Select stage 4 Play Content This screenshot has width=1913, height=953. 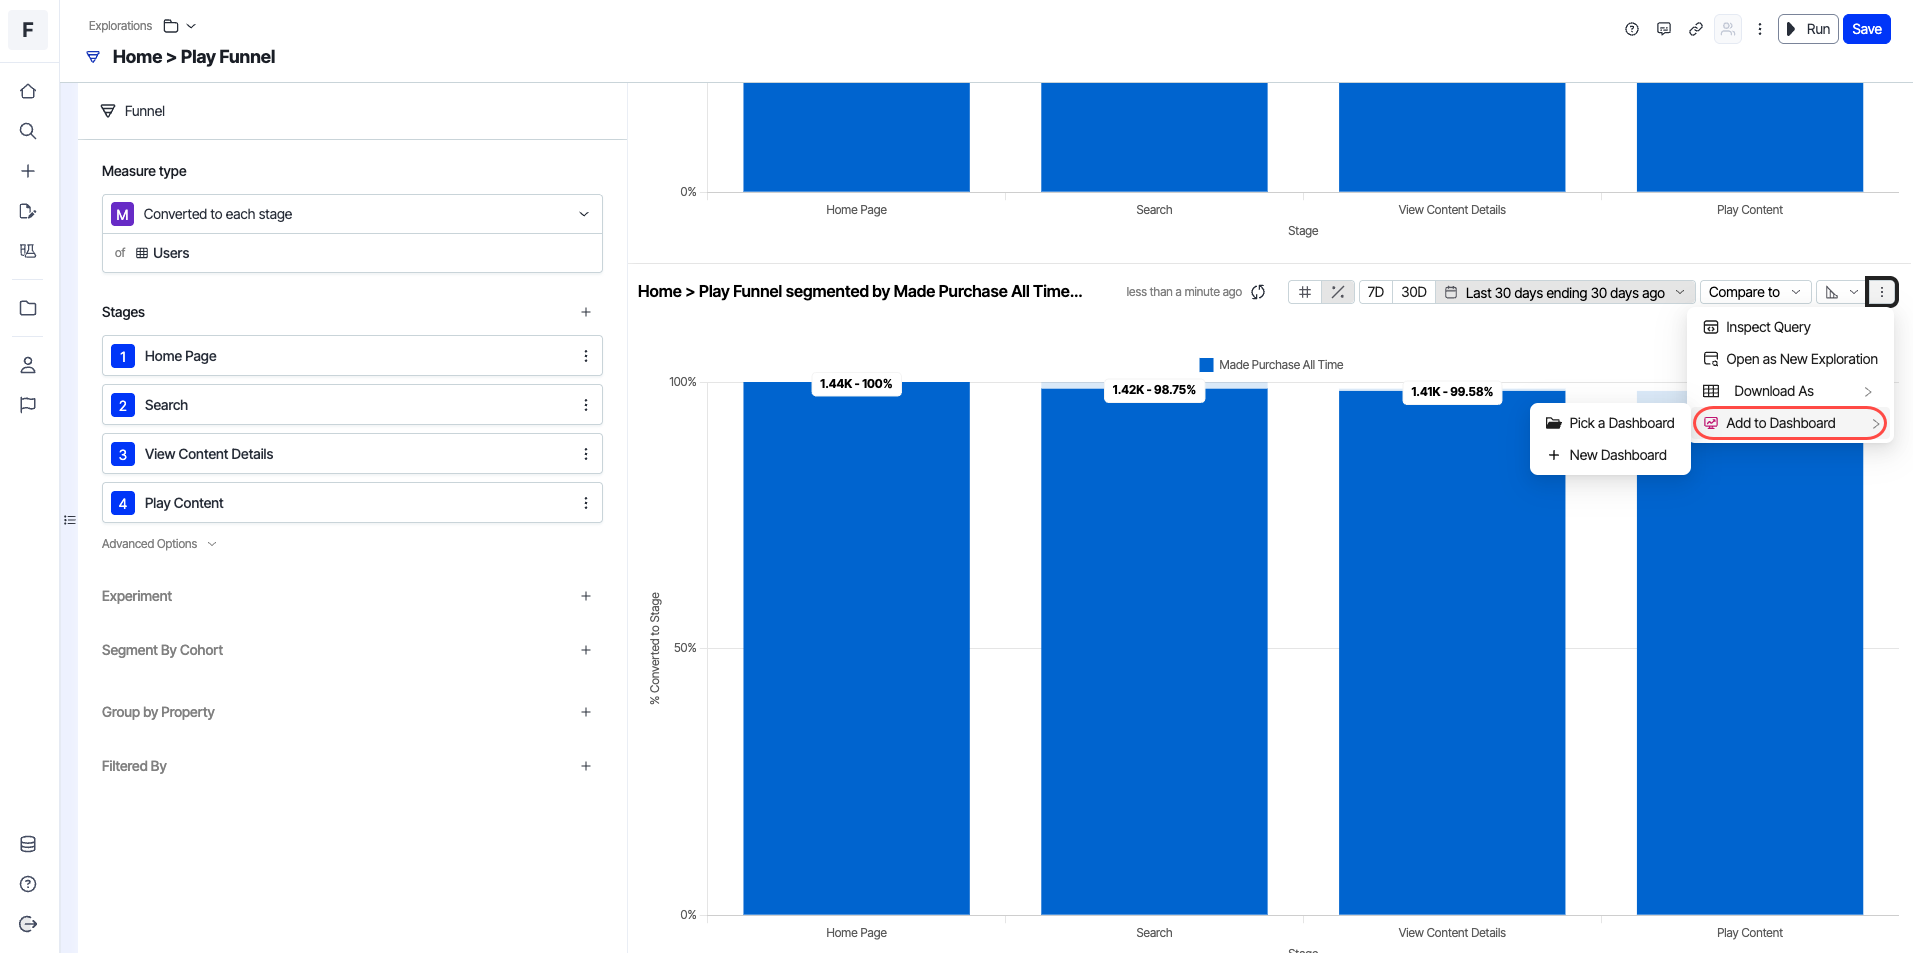coord(352,503)
